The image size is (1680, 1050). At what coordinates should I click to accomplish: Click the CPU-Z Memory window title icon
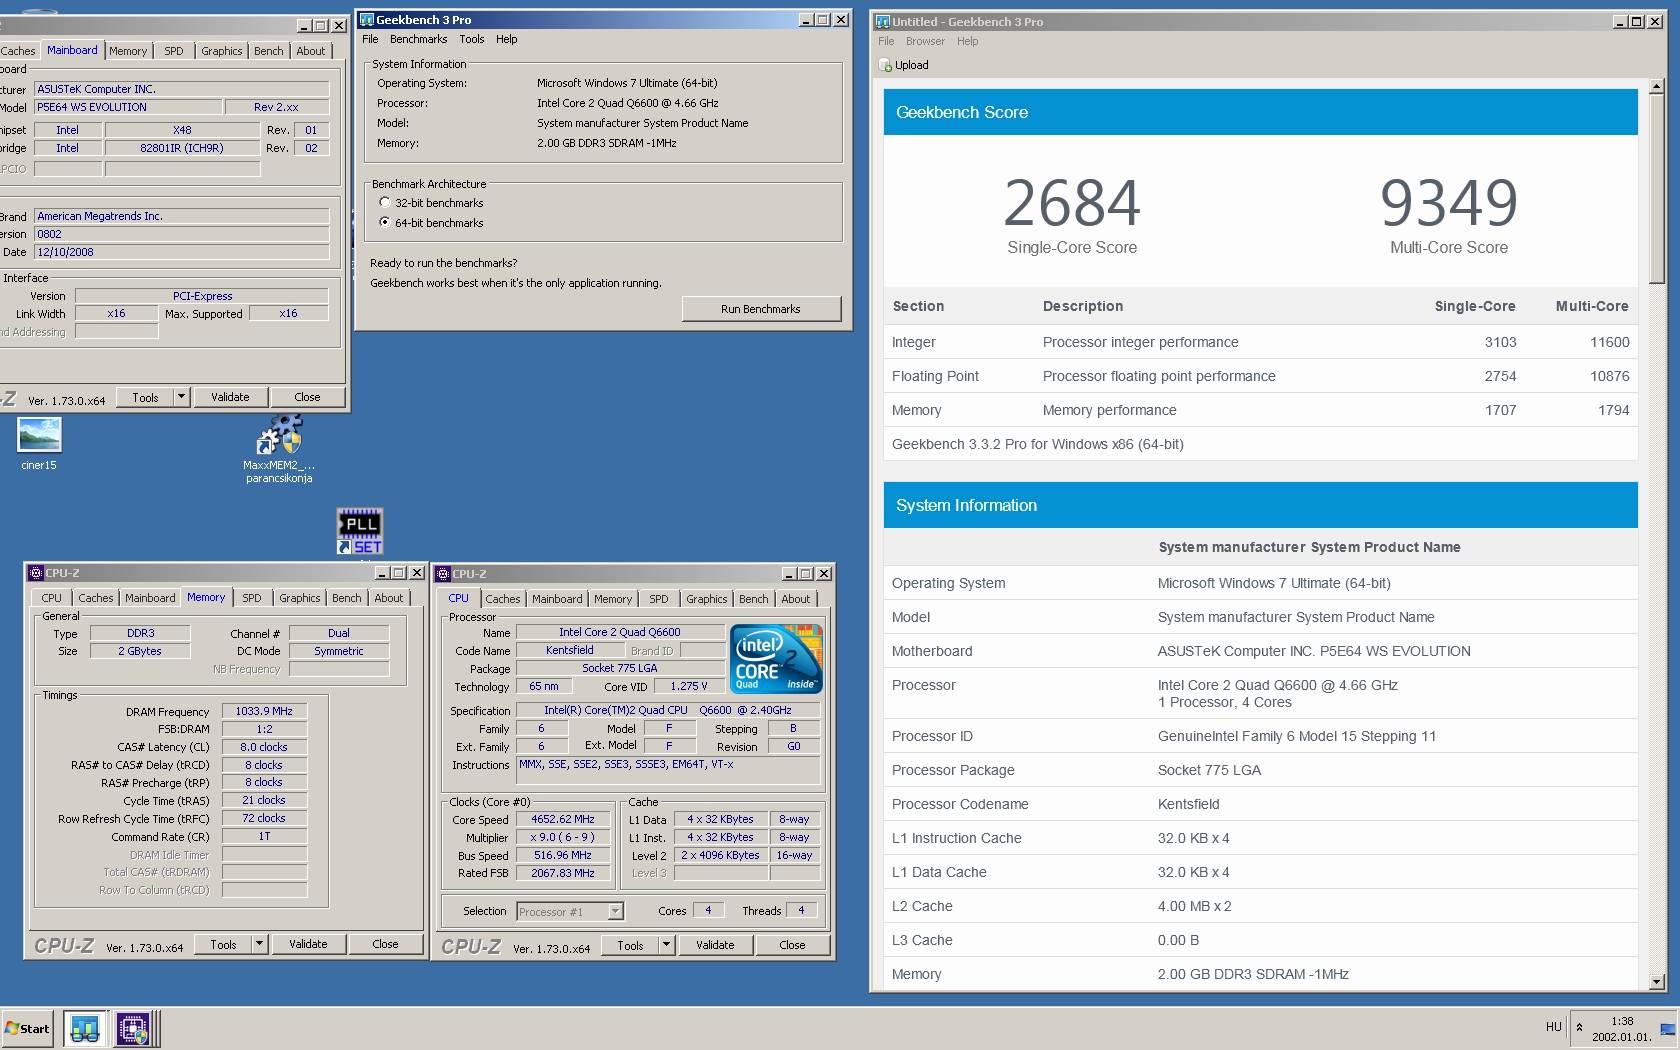pos(36,573)
